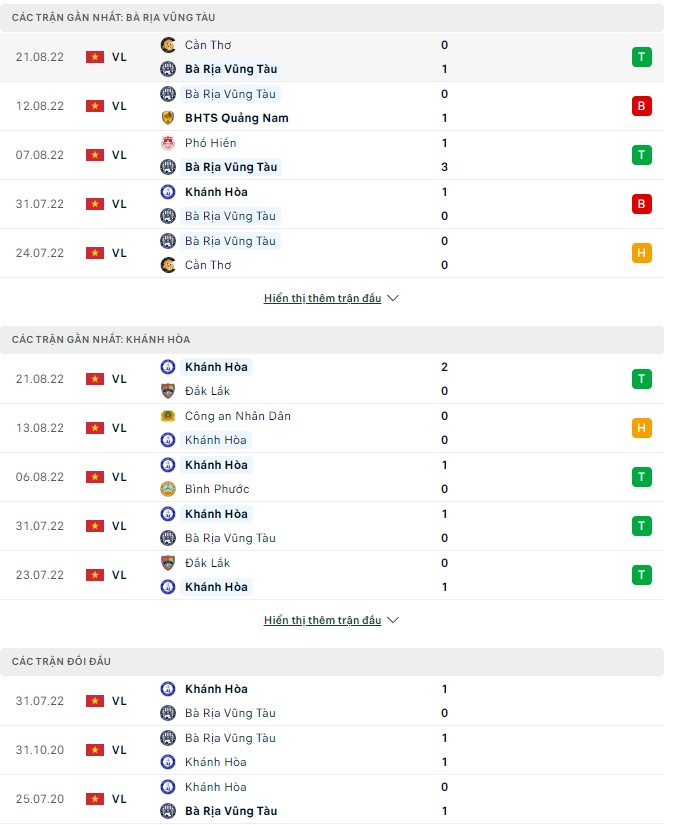Click the orange H badge for the 24.07.22 match
This screenshot has height=825, width=673.
[x=641, y=253]
